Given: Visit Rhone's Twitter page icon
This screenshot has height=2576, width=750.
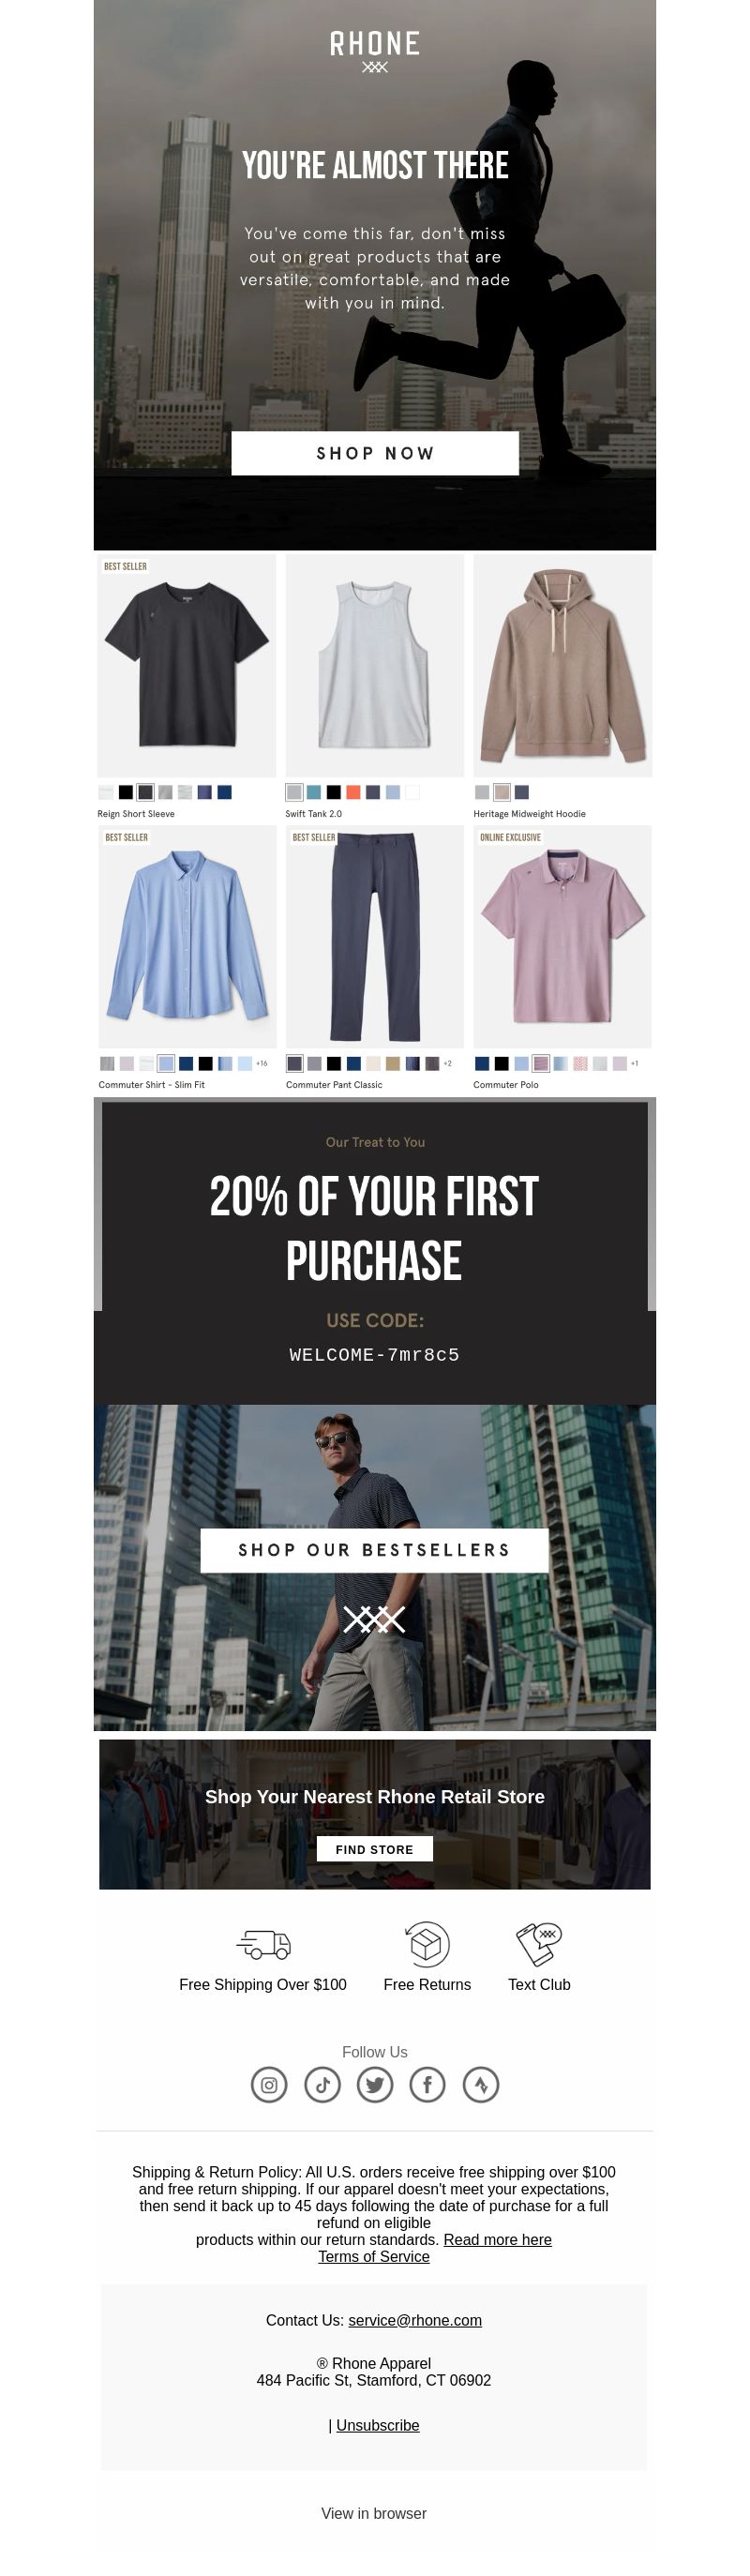Looking at the screenshot, I should pos(375,2084).
